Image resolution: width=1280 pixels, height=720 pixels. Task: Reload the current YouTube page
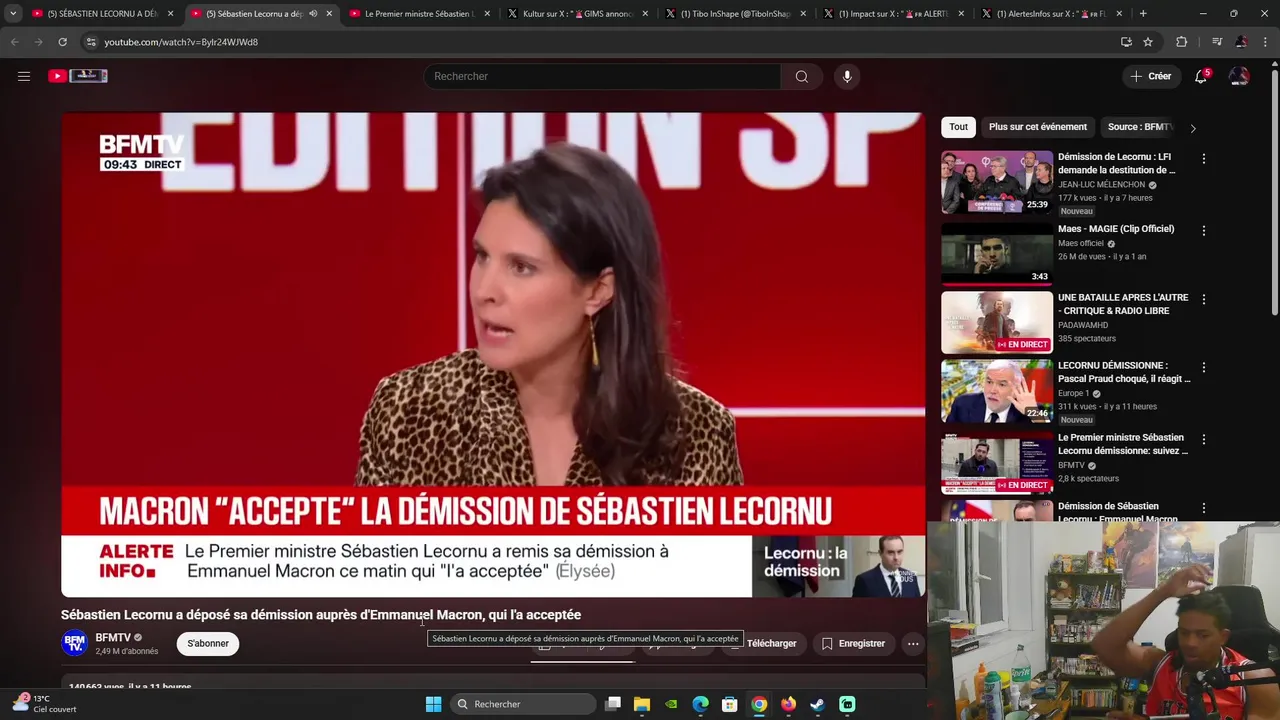(x=62, y=42)
